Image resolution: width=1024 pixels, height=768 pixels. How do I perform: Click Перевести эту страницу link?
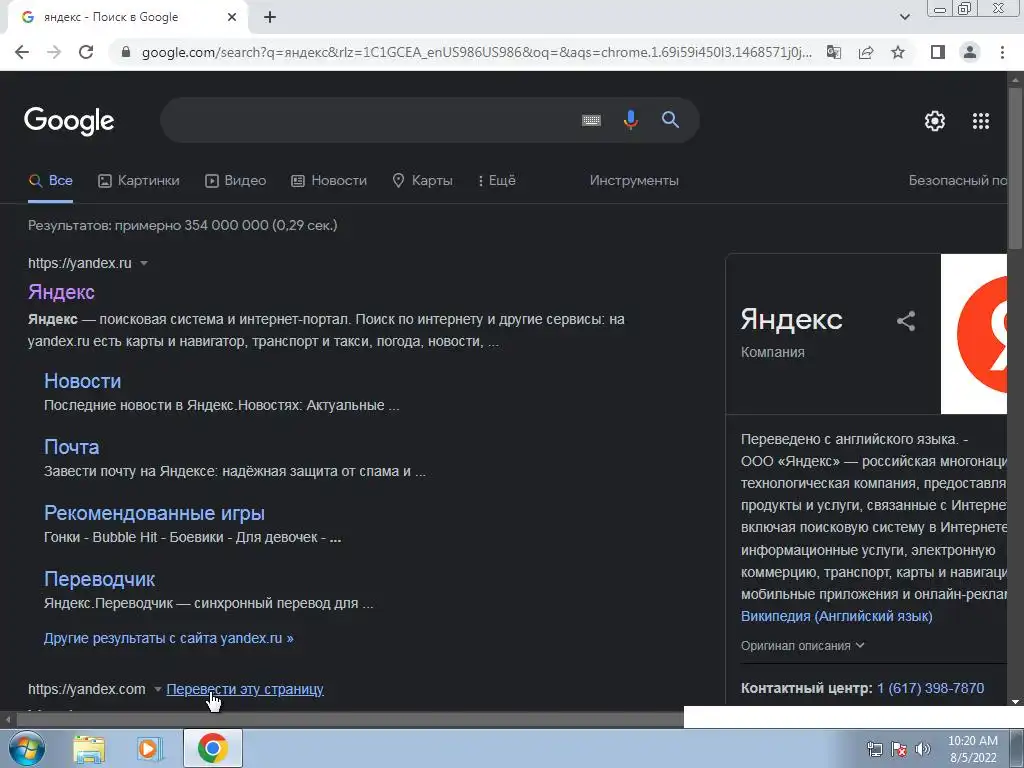245,689
